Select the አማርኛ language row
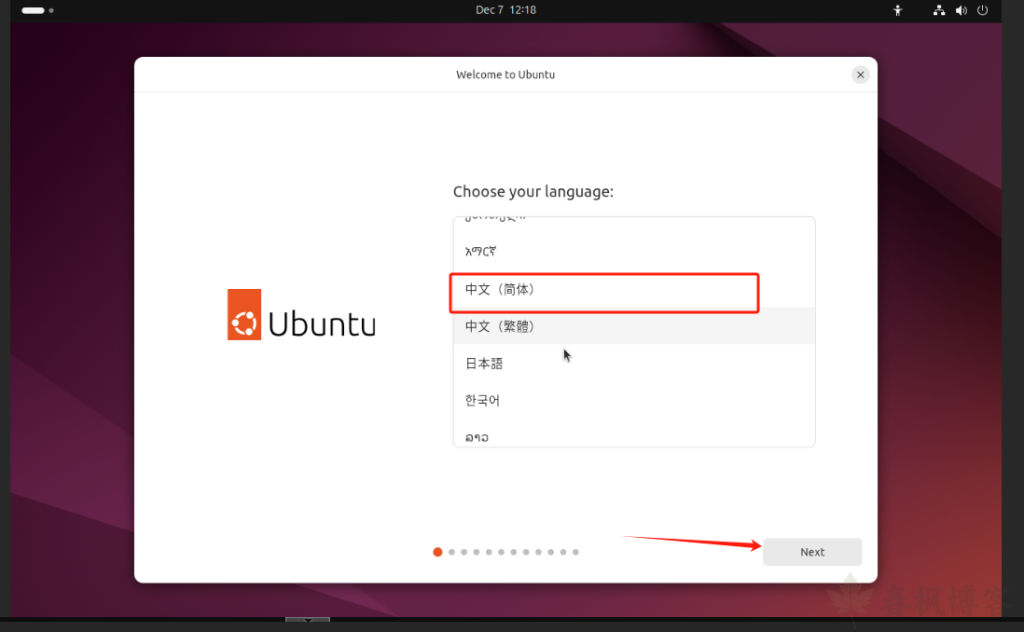This screenshot has width=1024, height=632. (633, 251)
